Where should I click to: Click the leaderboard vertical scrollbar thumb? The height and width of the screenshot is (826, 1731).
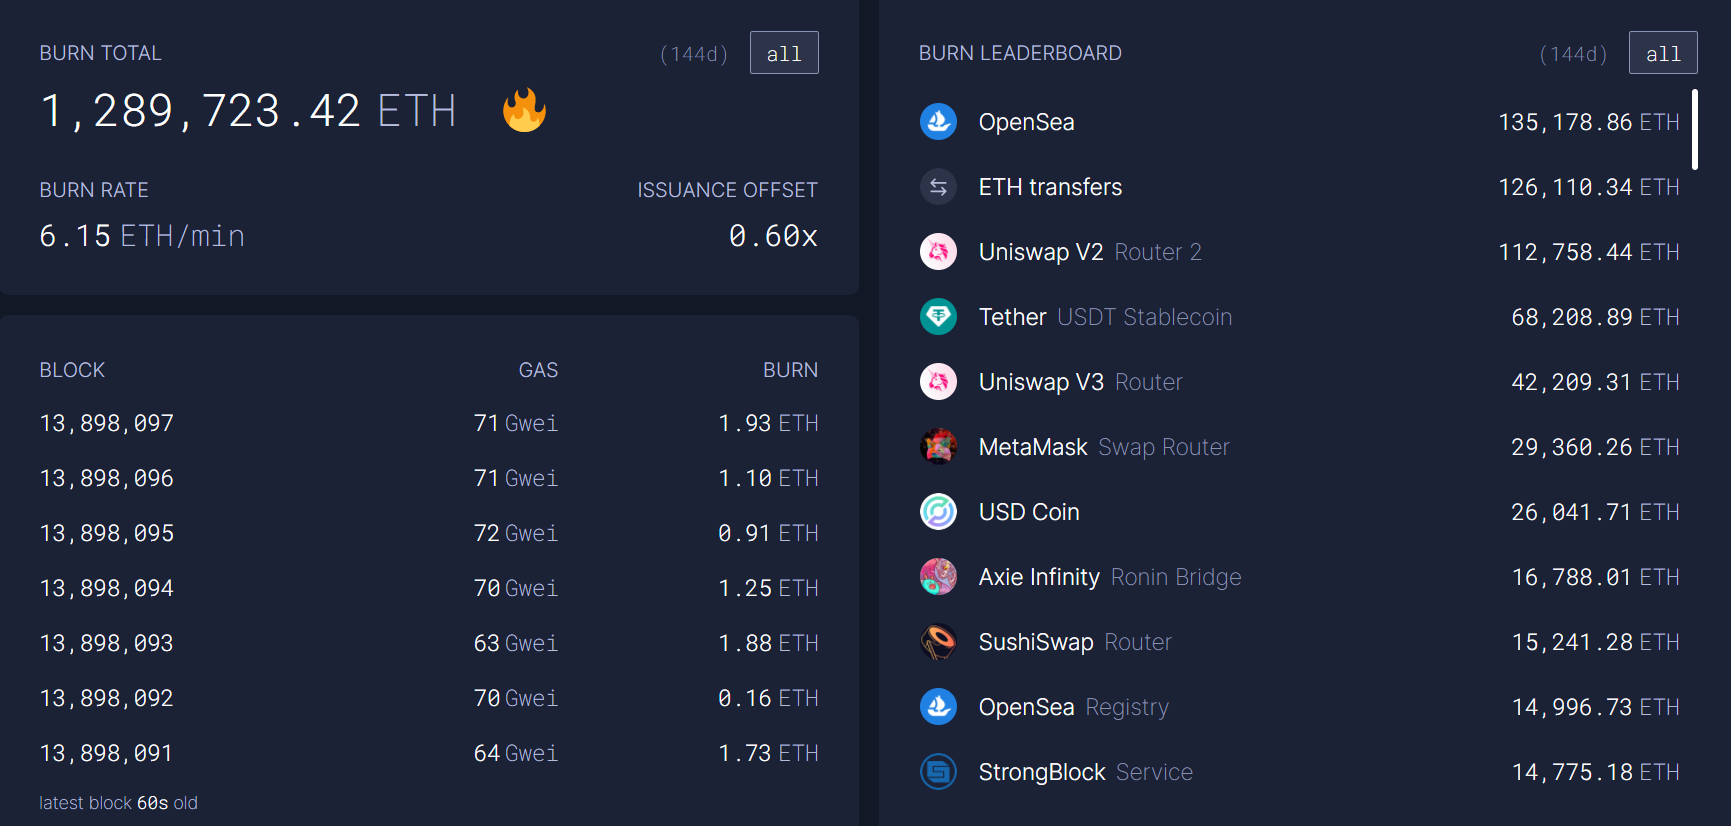pyautogui.click(x=1695, y=129)
